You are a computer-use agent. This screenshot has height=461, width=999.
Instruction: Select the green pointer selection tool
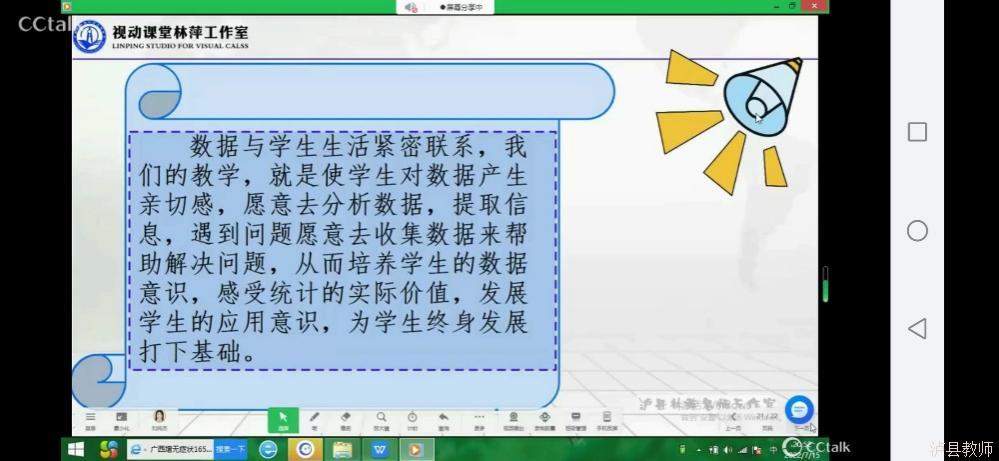(284, 420)
